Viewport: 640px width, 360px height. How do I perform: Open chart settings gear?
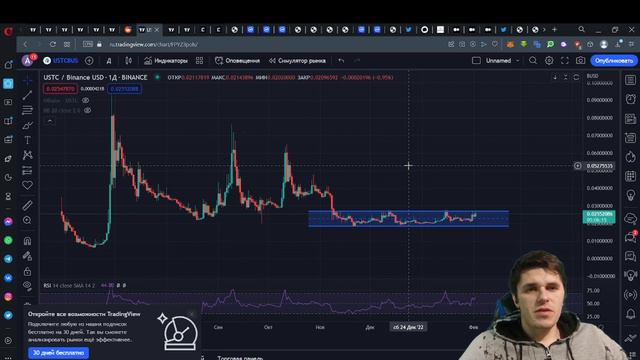549,60
